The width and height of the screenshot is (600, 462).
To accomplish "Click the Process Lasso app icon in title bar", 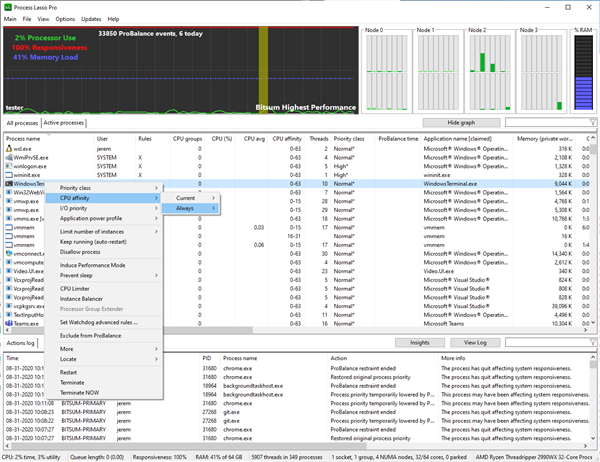I will 9,6.
